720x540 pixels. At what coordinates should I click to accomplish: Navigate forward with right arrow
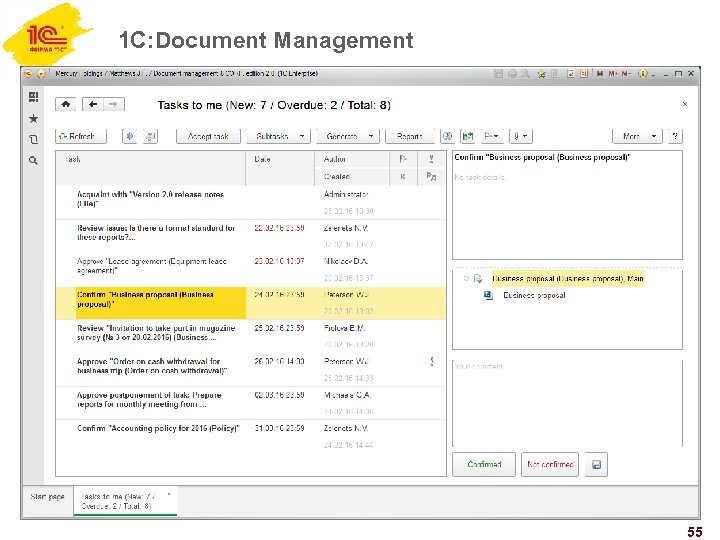click(113, 104)
